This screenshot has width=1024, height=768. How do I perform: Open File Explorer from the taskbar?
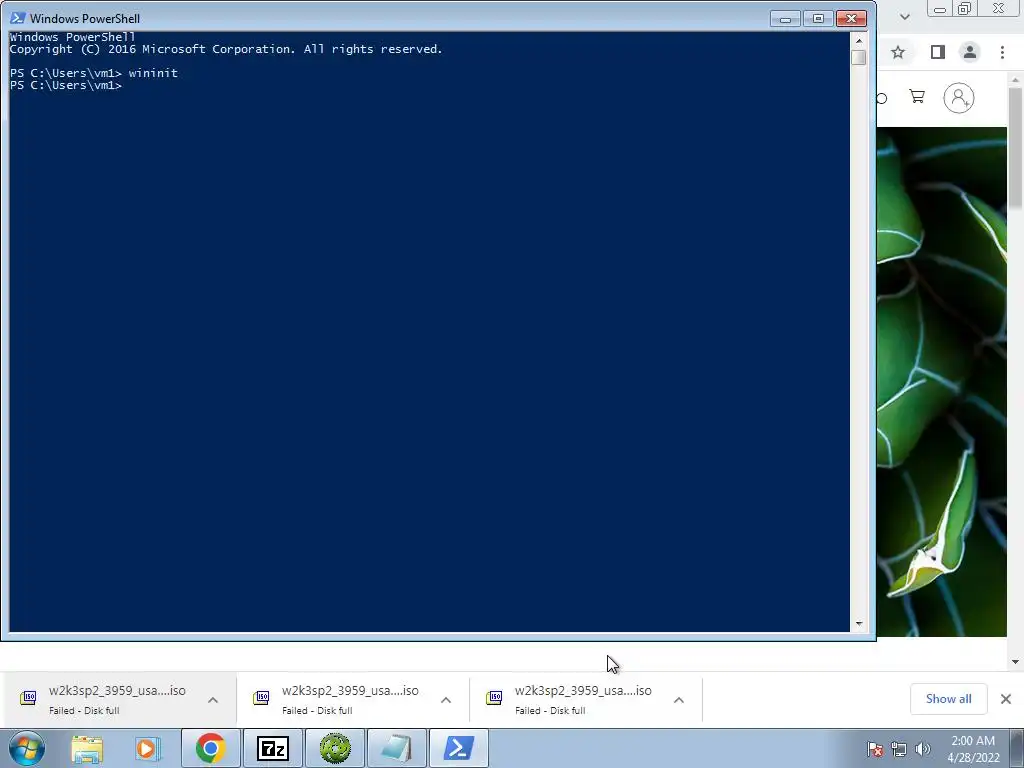pyautogui.click(x=87, y=749)
